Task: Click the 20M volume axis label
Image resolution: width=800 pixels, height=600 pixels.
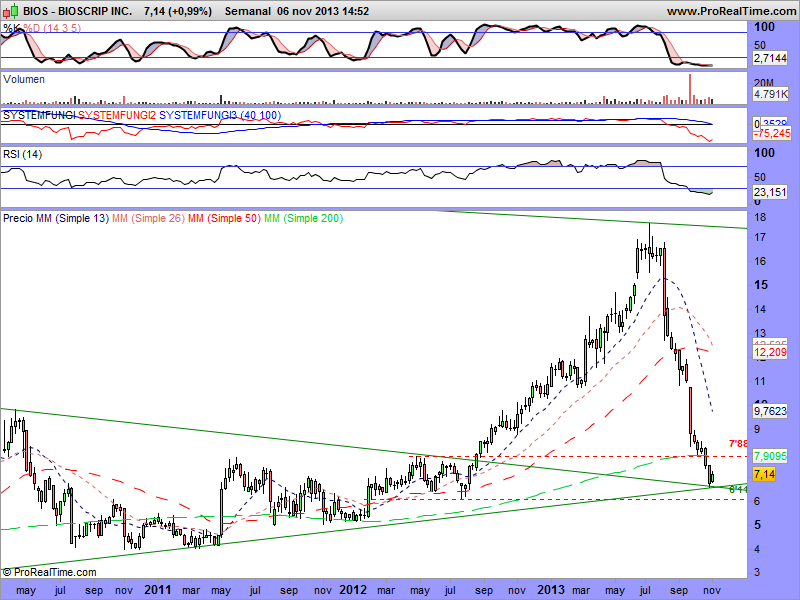Action: pos(764,83)
